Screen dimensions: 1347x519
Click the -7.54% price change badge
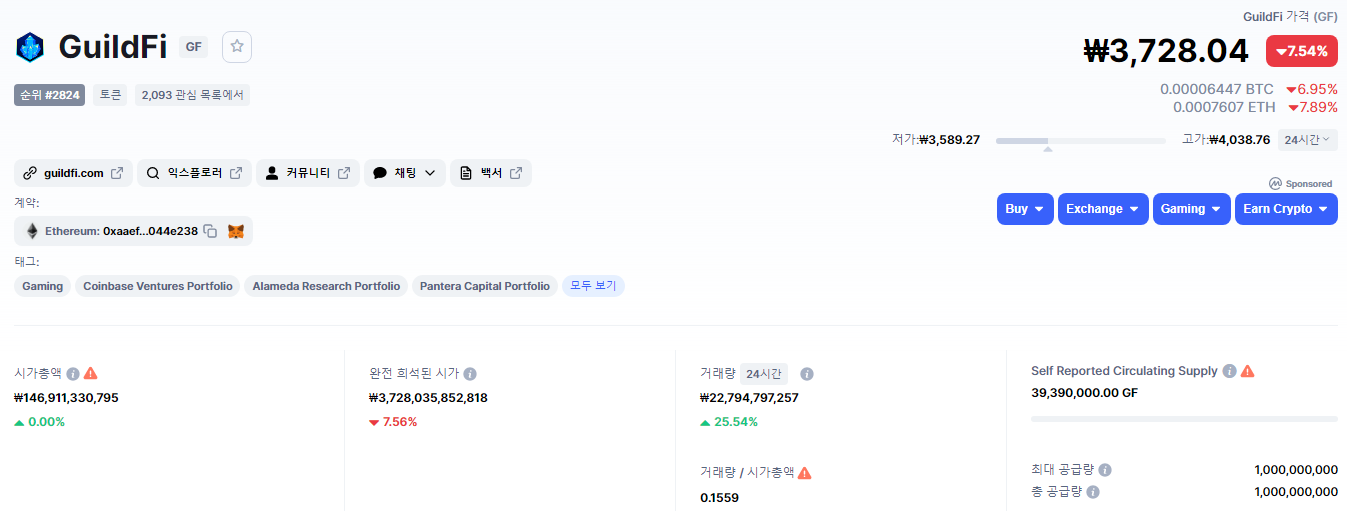(1302, 51)
